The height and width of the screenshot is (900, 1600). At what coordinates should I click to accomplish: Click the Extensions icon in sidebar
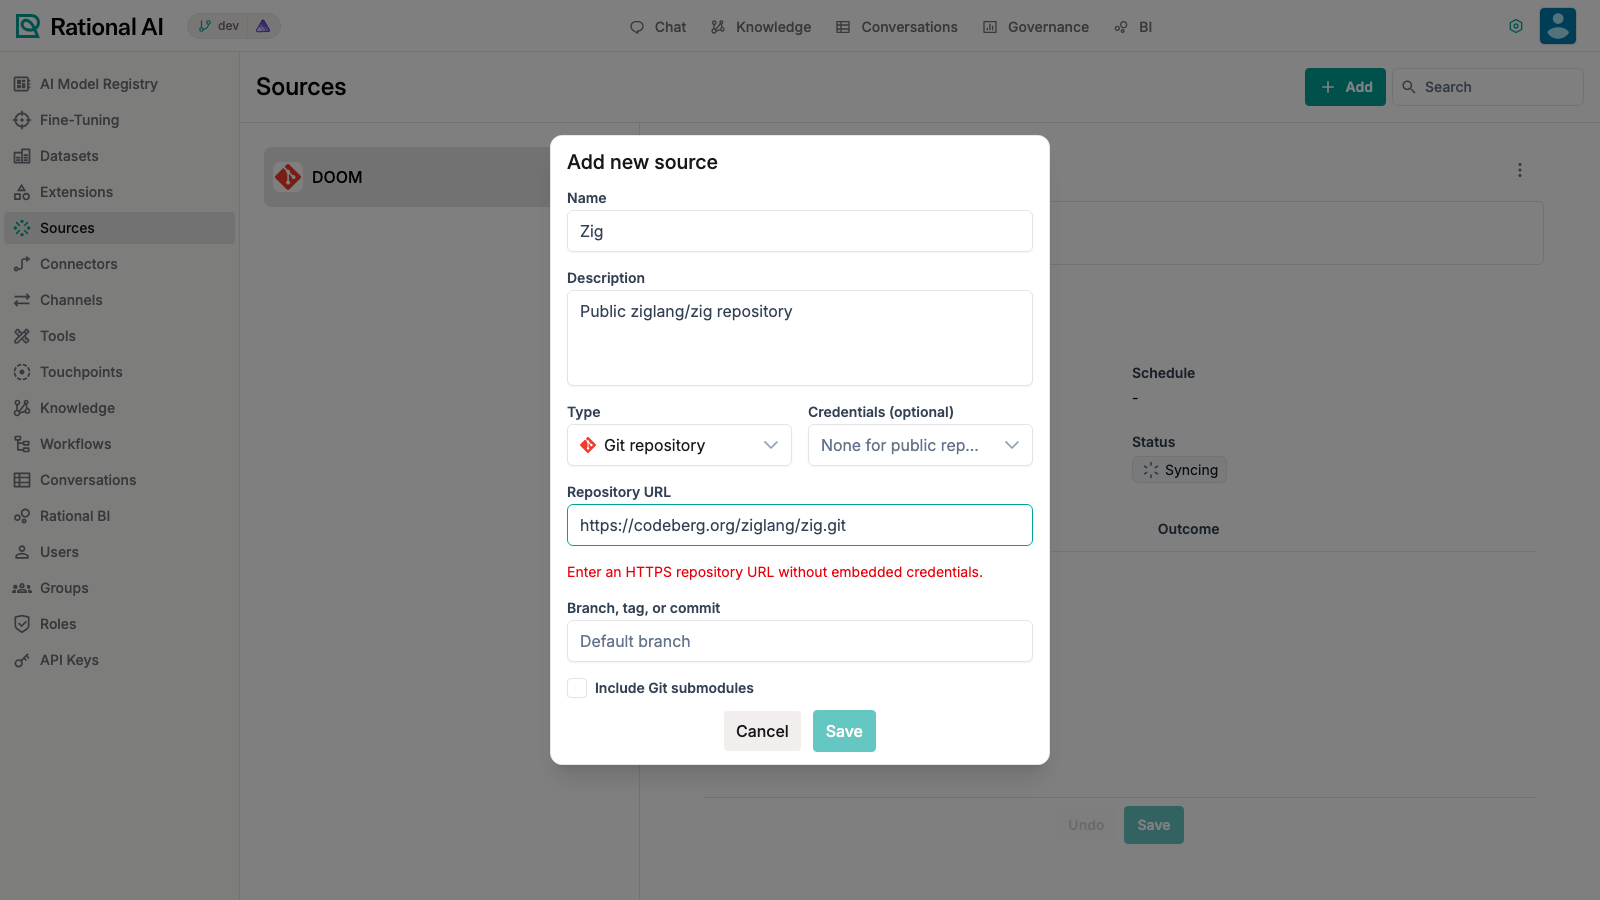(x=22, y=192)
